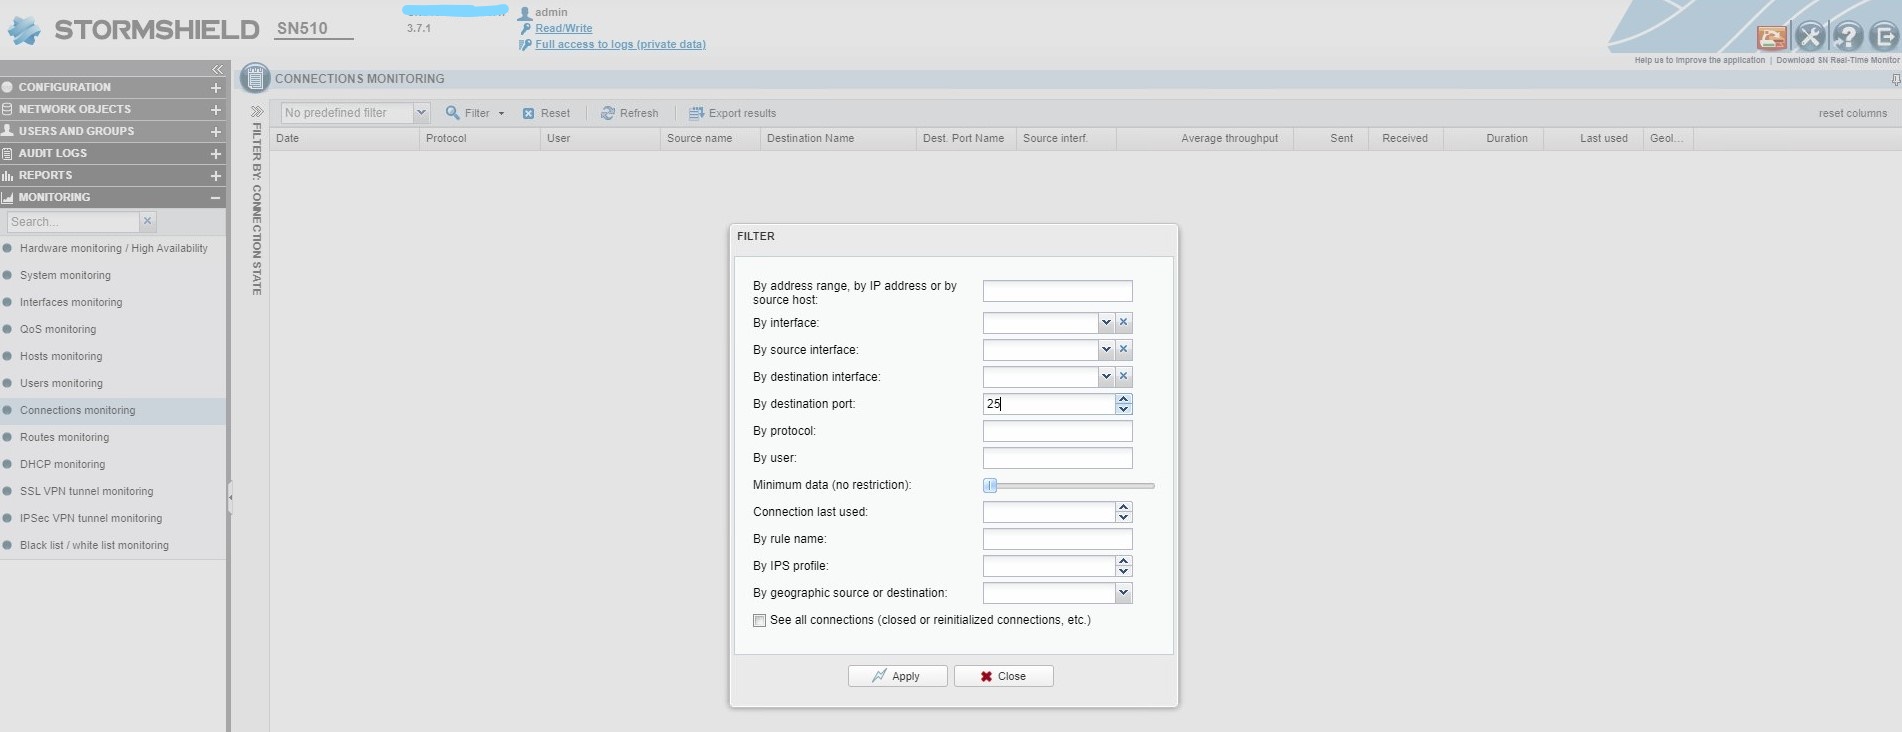
Task: Select Connections monitoring menu item
Action: click(113, 410)
